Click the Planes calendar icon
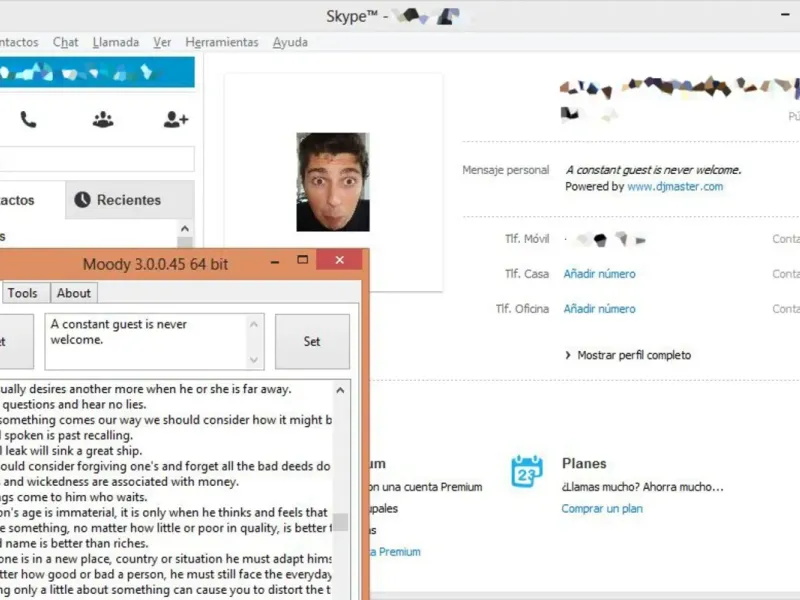 527,471
